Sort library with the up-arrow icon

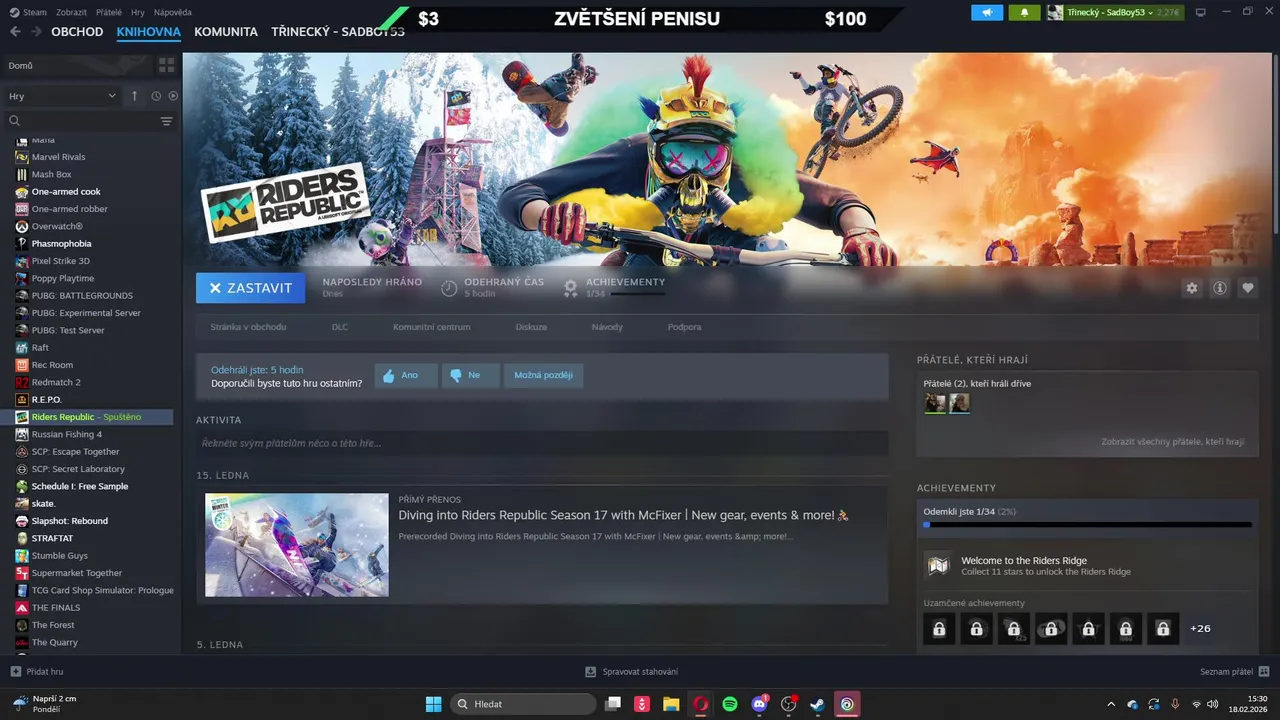pyautogui.click(x=135, y=96)
